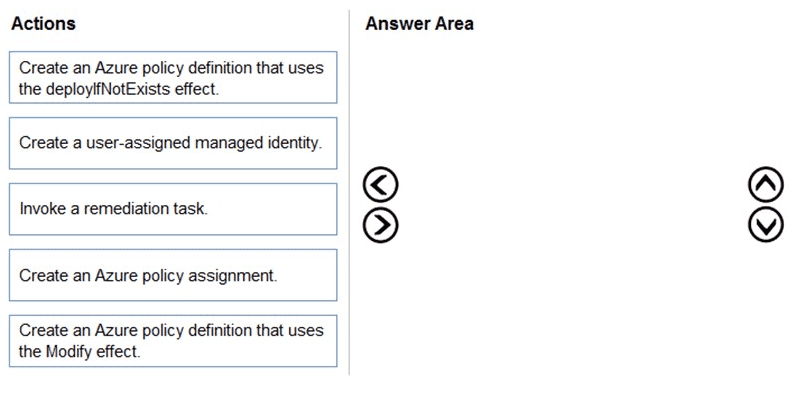Click the empty Answer Area drop zone

(x=571, y=207)
